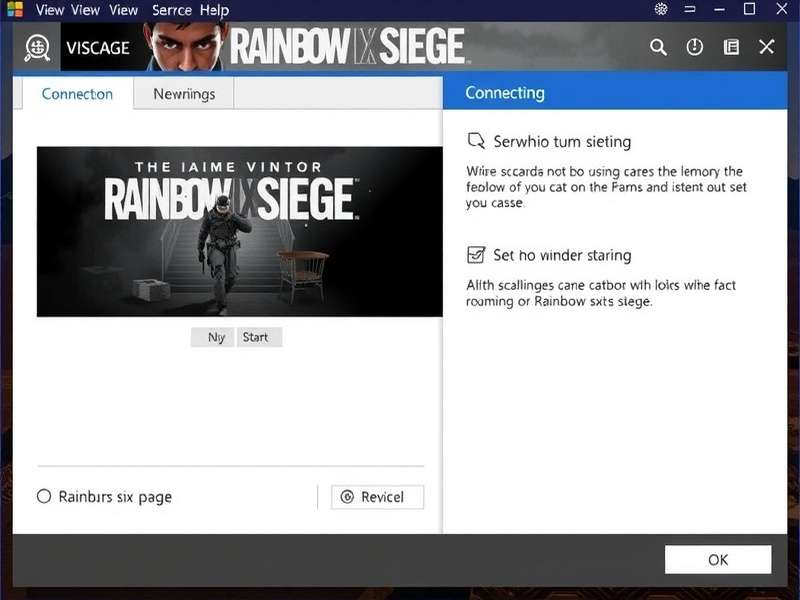Click the Set ho winder staring heading
Viewport: 800px width, 600px height.
tap(562, 255)
